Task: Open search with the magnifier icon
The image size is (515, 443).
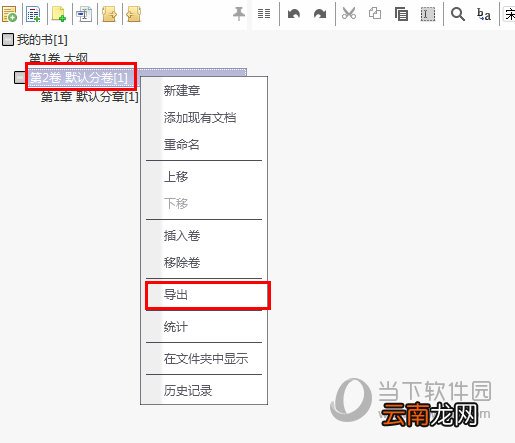Action: pyautogui.click(x=458, y=14)
